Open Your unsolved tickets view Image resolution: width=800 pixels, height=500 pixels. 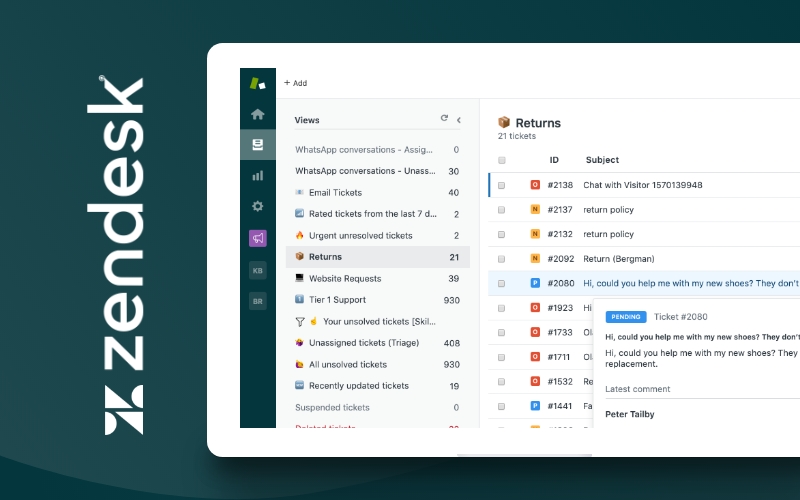click(x=379, y=321)
